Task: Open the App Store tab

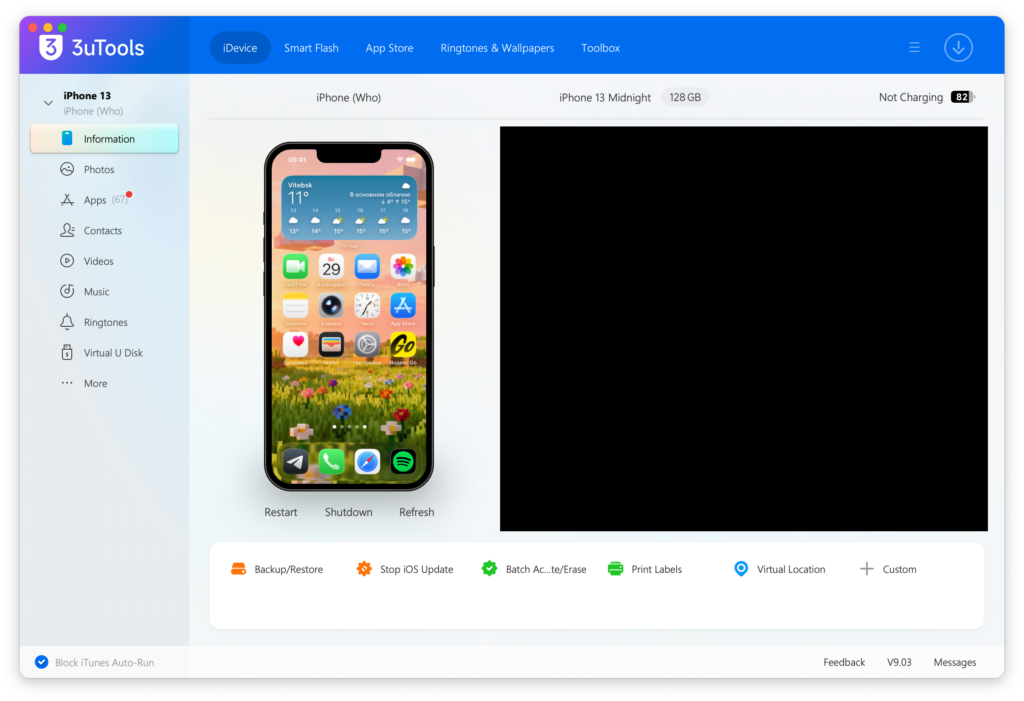Action: click(389, 48)
